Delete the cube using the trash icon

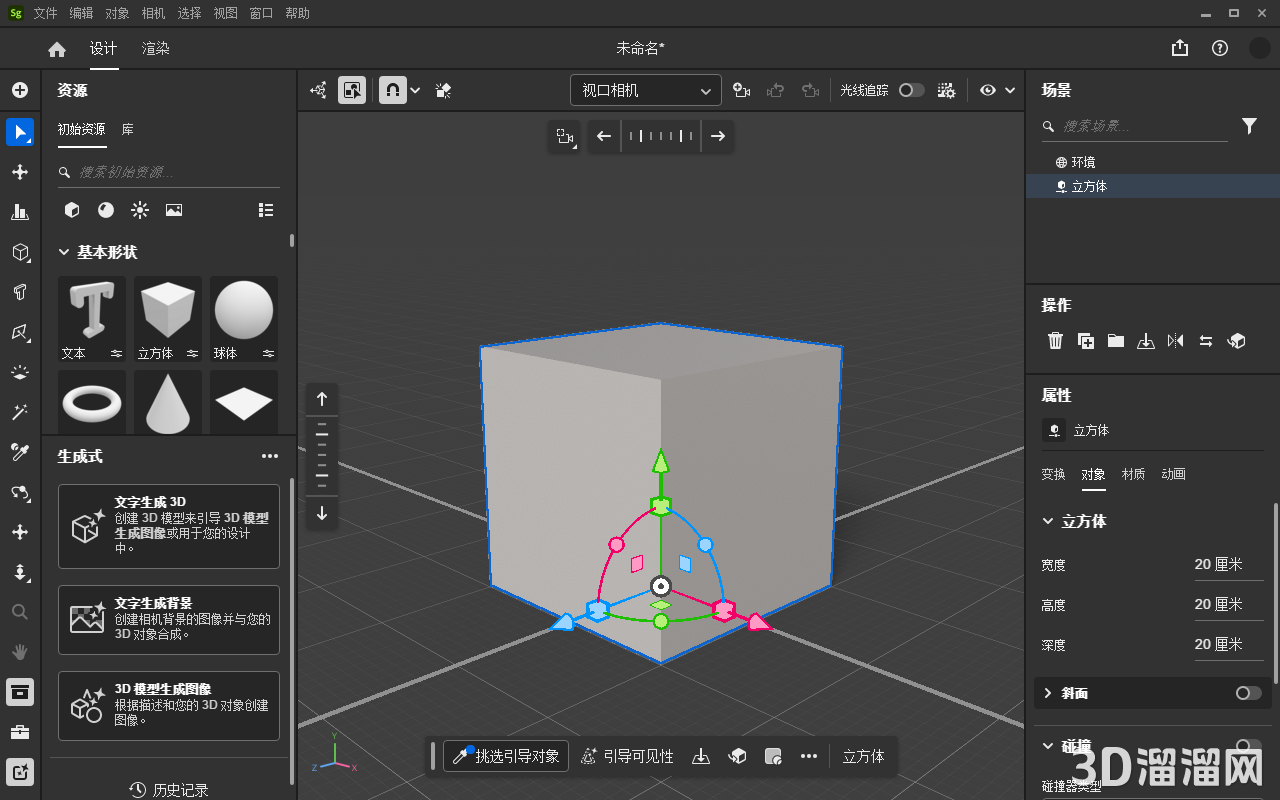click(x=1056, y=340)
